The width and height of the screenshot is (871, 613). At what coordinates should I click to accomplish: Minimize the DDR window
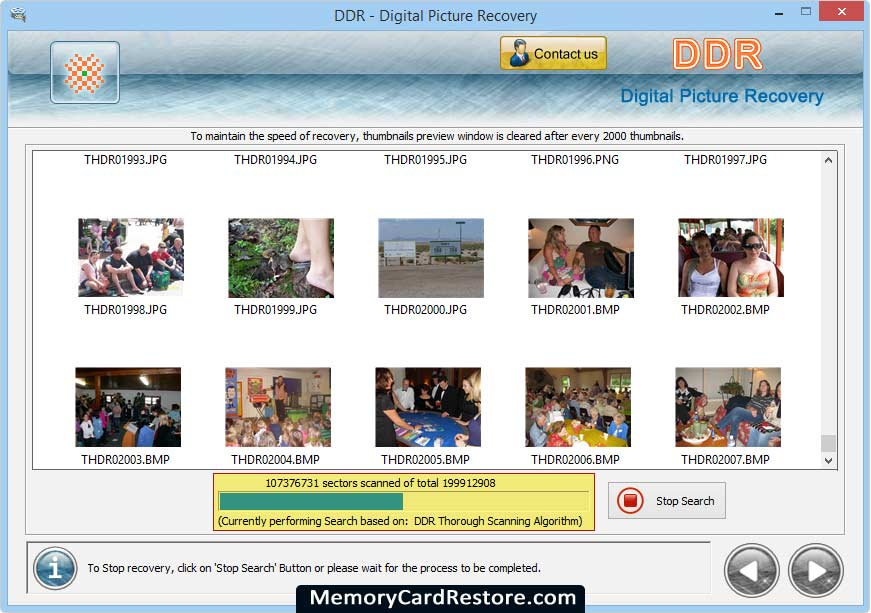coord(779,12)
